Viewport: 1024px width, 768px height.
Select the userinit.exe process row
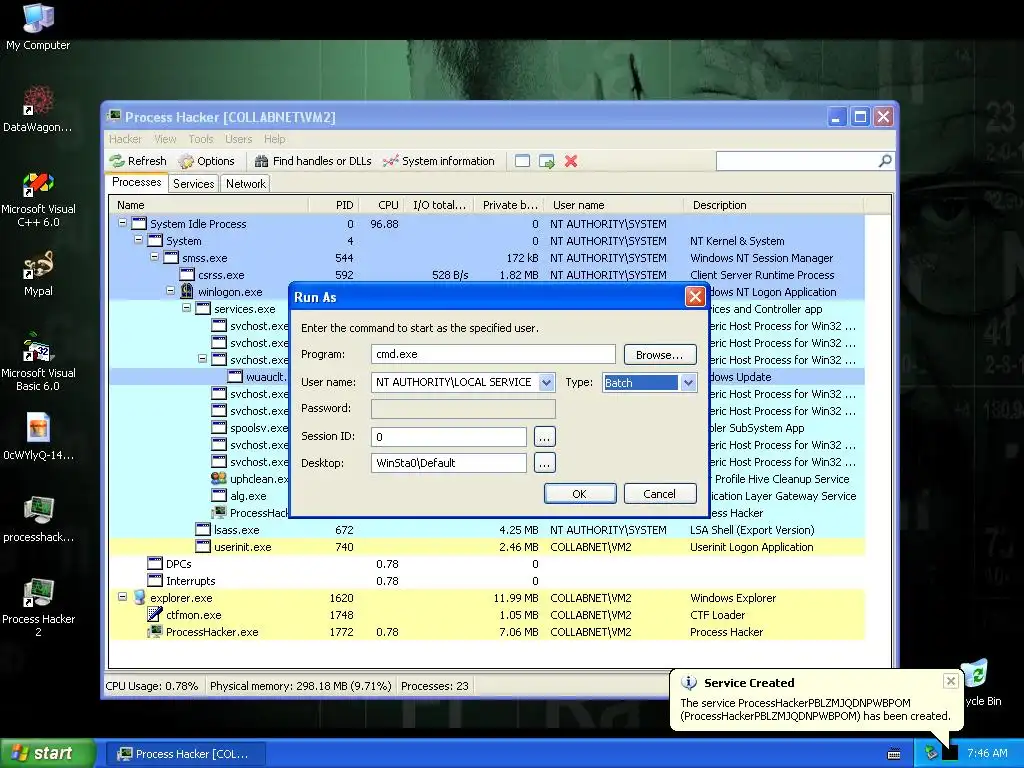tap(487, 547)
